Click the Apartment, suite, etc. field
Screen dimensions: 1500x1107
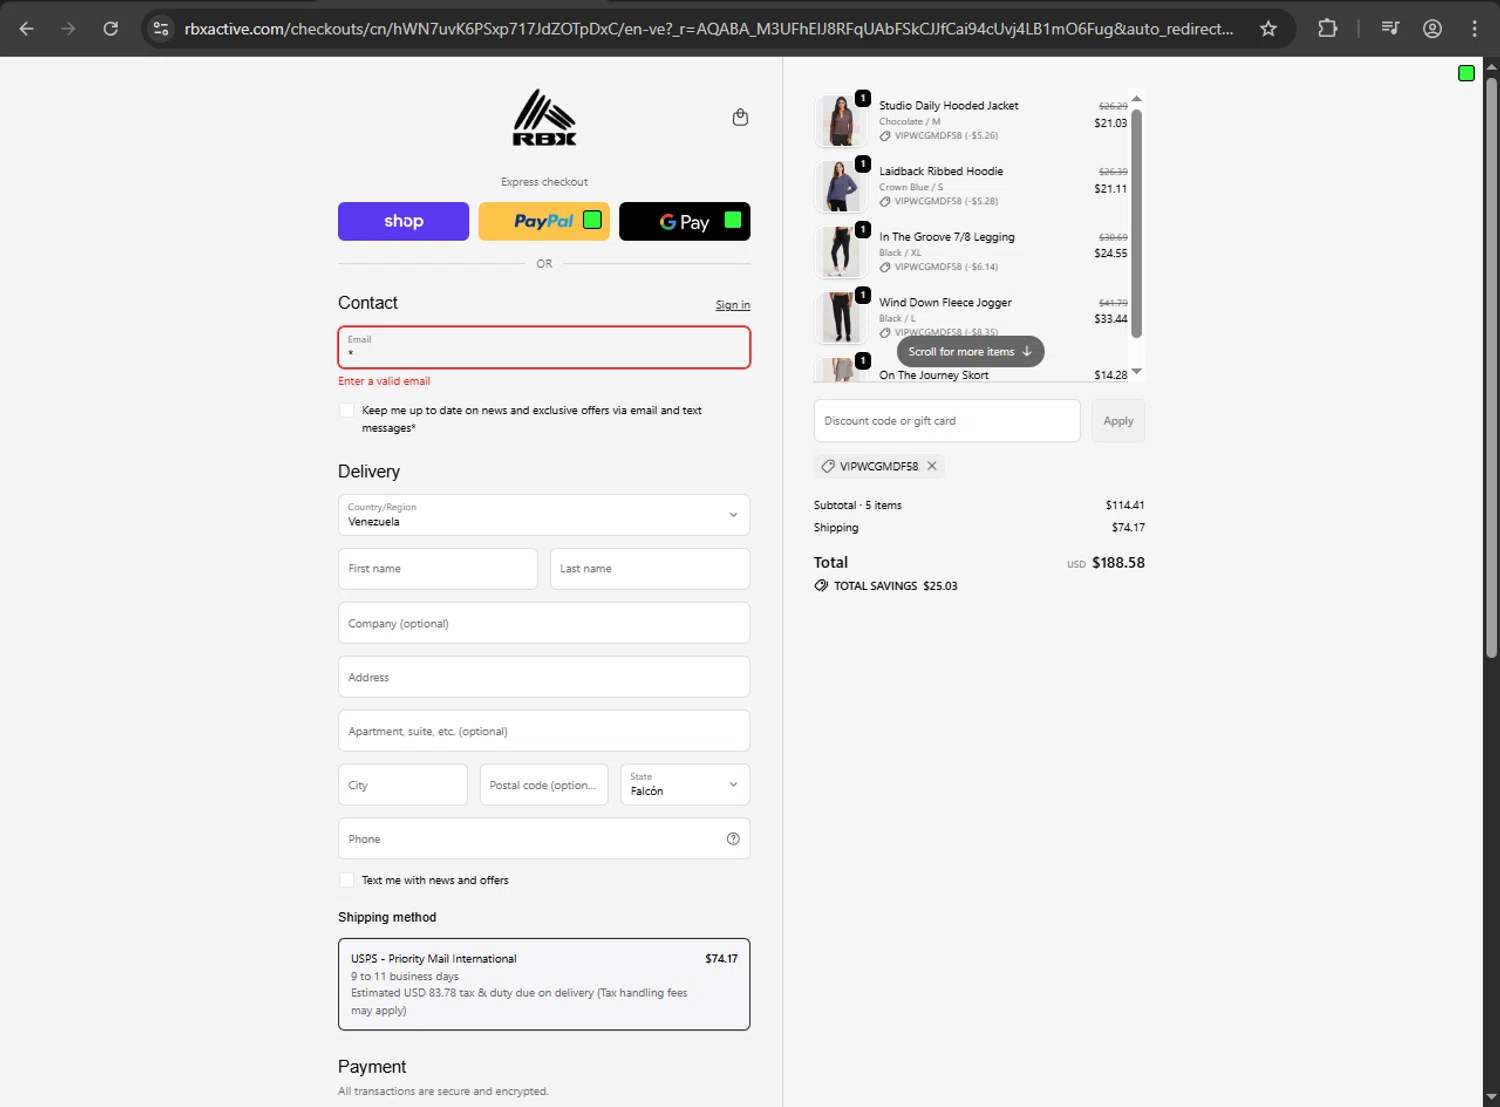[x=544, y=731]
